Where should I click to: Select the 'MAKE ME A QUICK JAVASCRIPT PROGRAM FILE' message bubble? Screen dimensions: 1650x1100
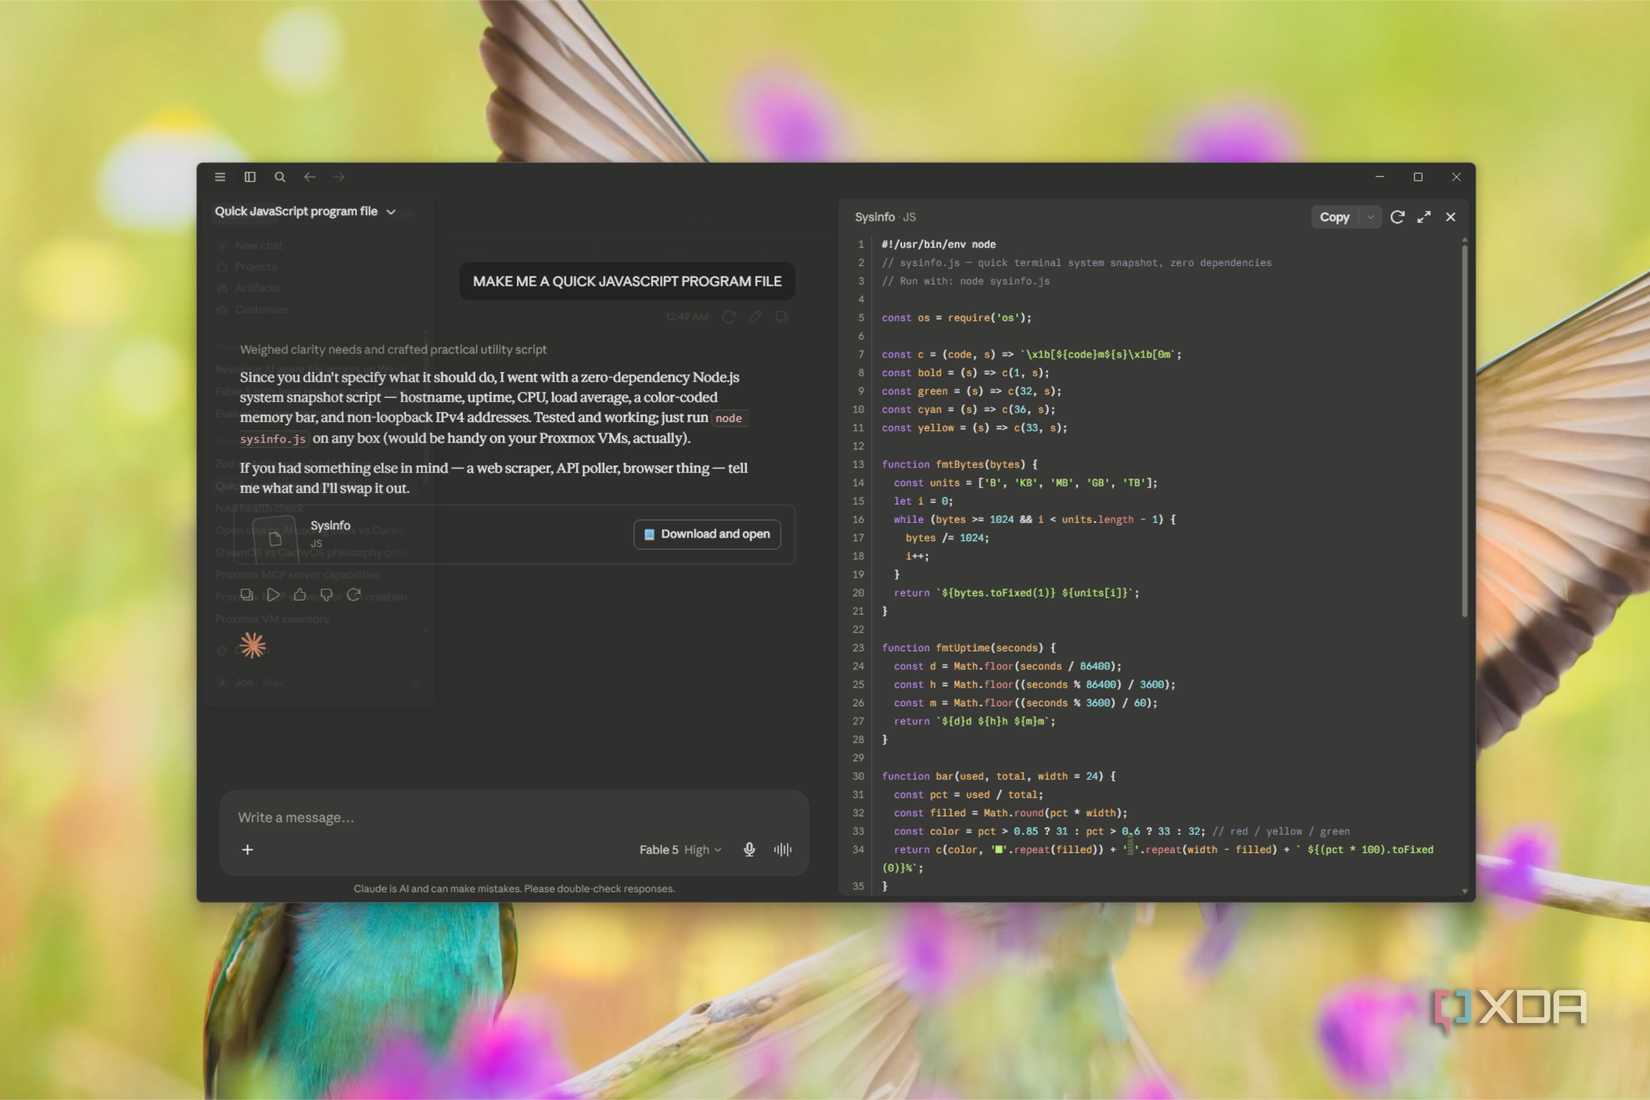(627, 281)
